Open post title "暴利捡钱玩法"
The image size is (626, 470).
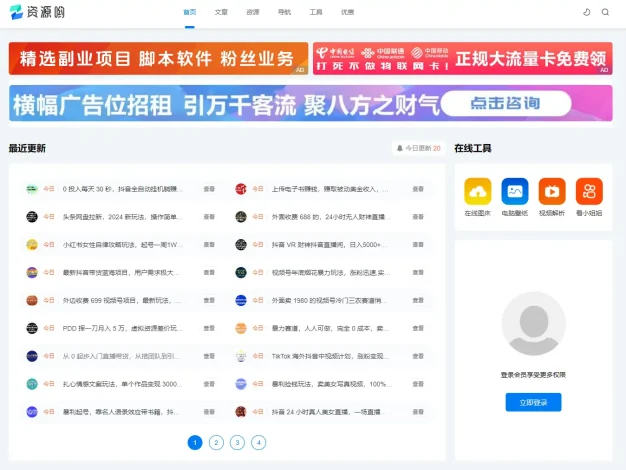click(332, 384)
